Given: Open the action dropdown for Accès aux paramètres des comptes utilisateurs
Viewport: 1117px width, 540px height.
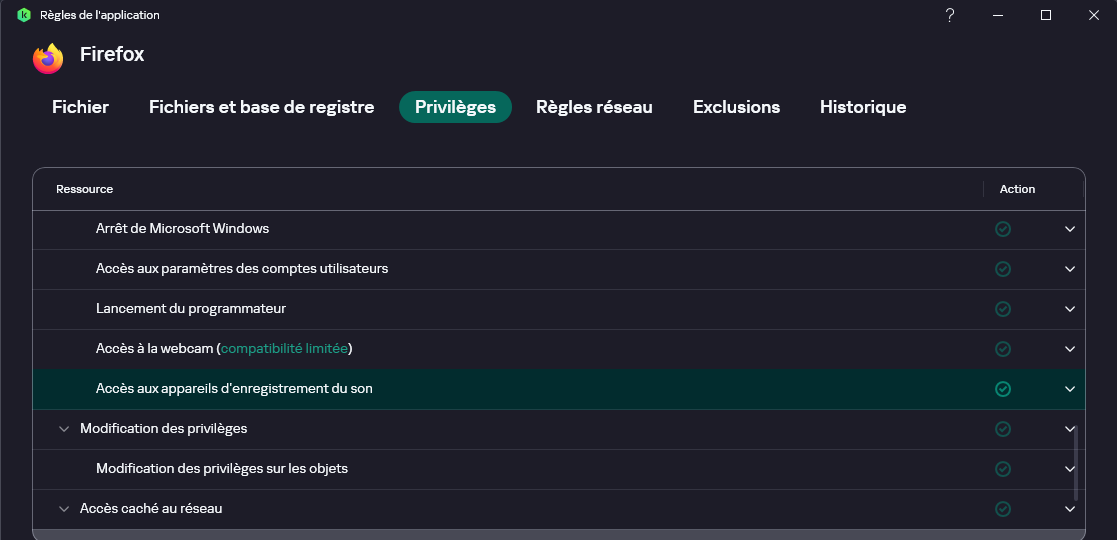Looking at the screenshot, I should click(1070, 269).
